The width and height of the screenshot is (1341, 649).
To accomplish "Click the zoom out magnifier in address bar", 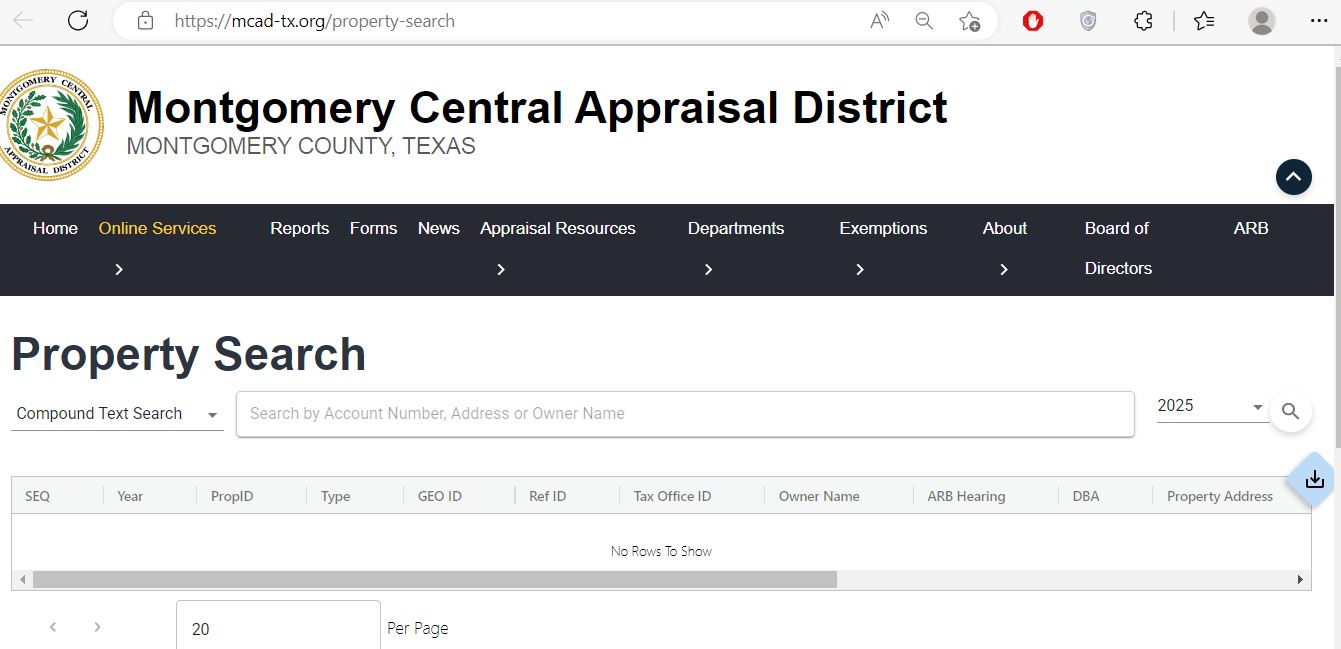I will pyautogui.click(x=923, y=20).
